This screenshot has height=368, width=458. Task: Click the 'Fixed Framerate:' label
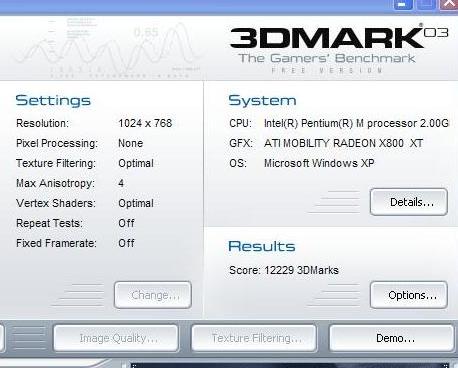coord(56,243)
